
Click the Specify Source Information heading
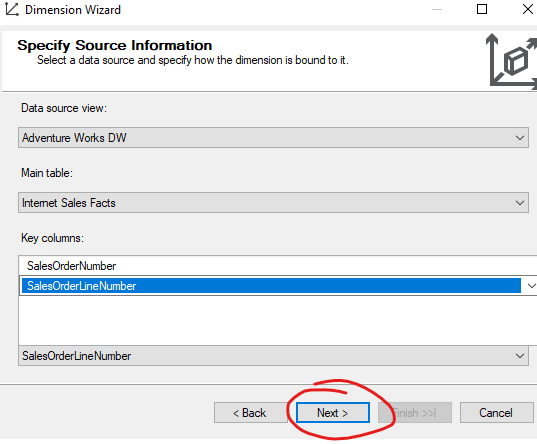[115, 45]
